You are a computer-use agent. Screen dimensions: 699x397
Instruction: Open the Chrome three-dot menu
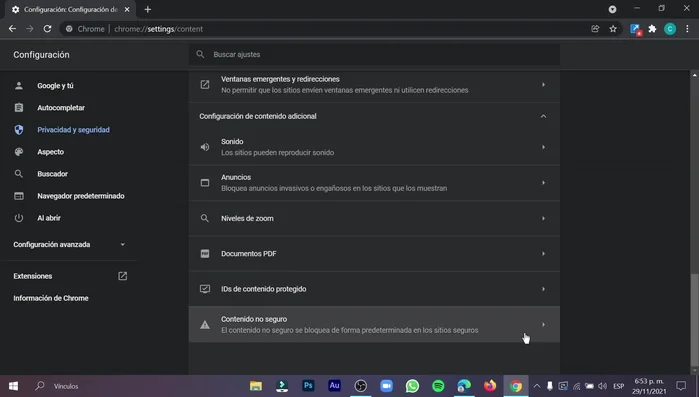tap(687, 29)
